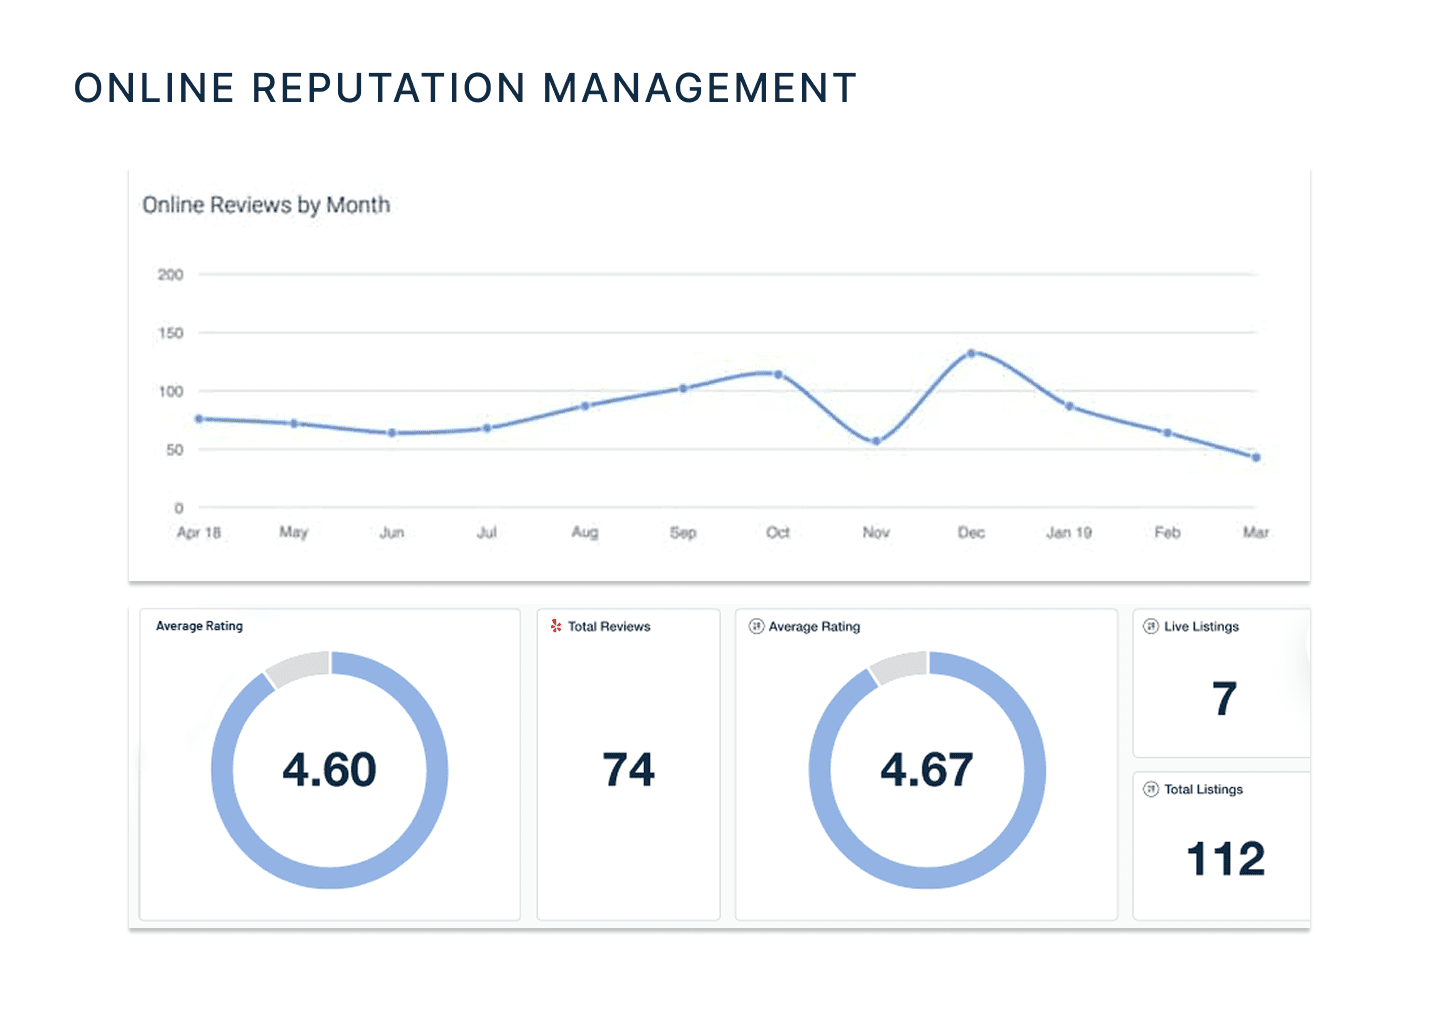Open the Total Listings value 112

[x=1225, y=859]
